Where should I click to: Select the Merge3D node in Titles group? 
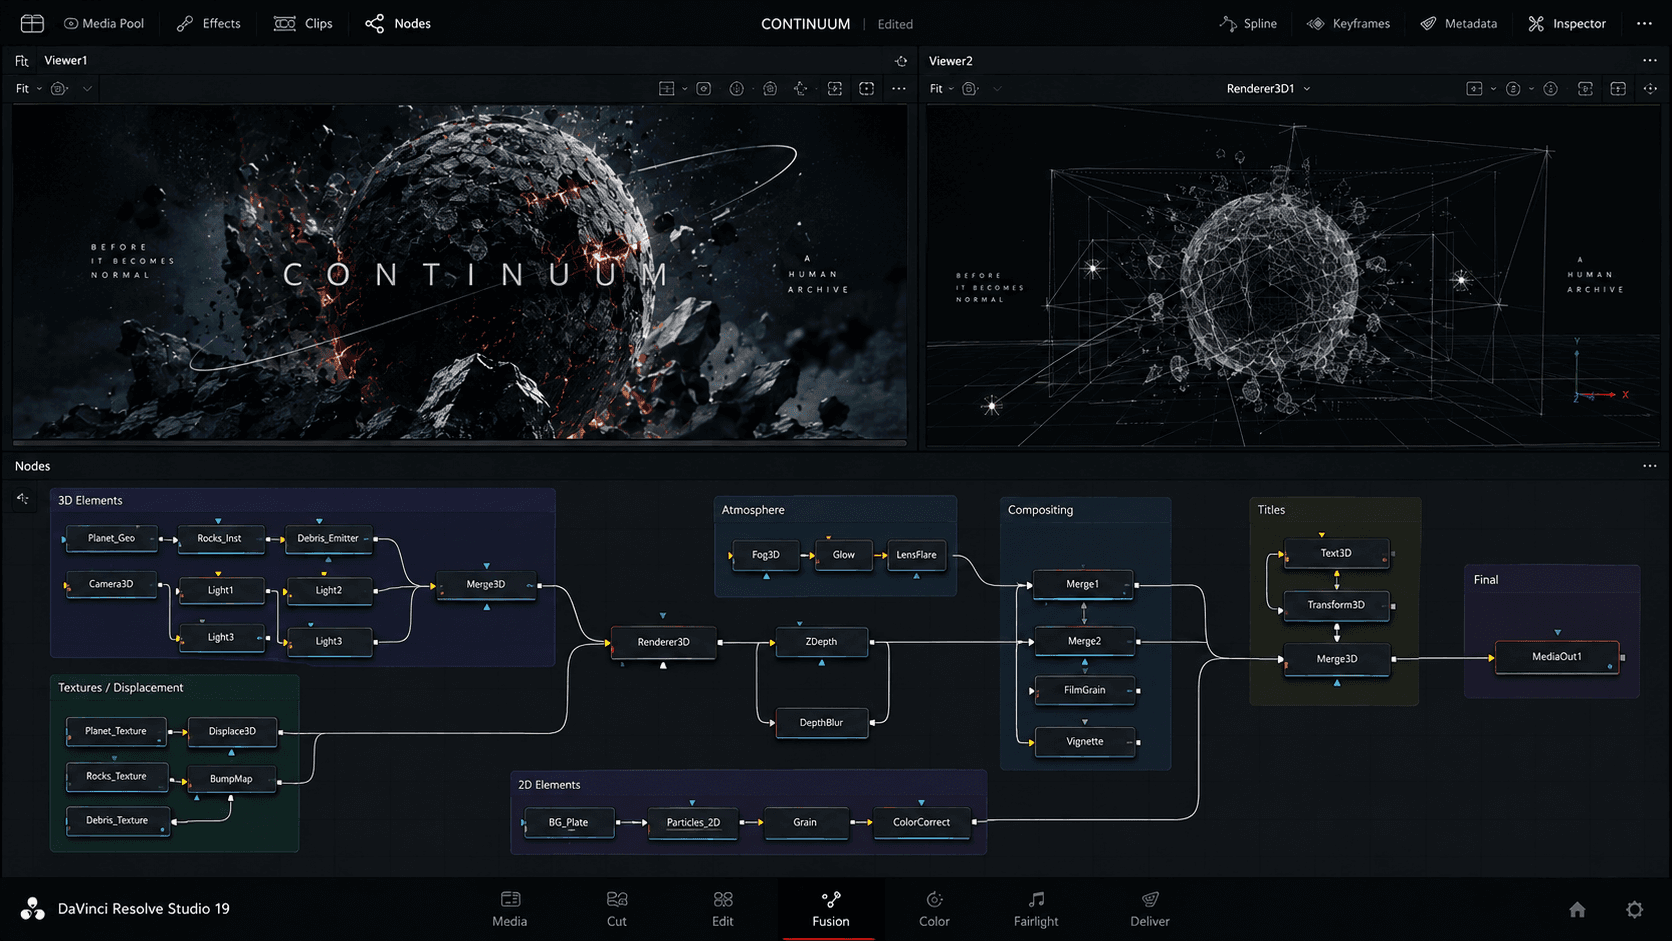click(x=1337, y=659)
